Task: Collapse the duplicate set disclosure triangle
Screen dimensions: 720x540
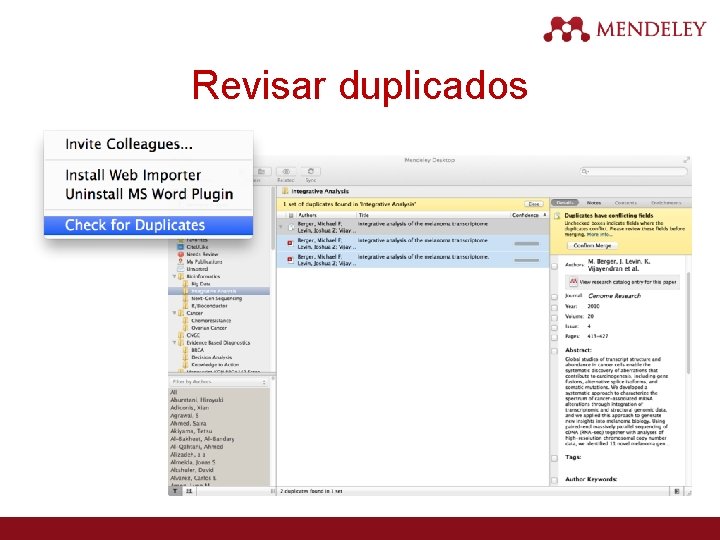Action: click(x=281, y=226)
